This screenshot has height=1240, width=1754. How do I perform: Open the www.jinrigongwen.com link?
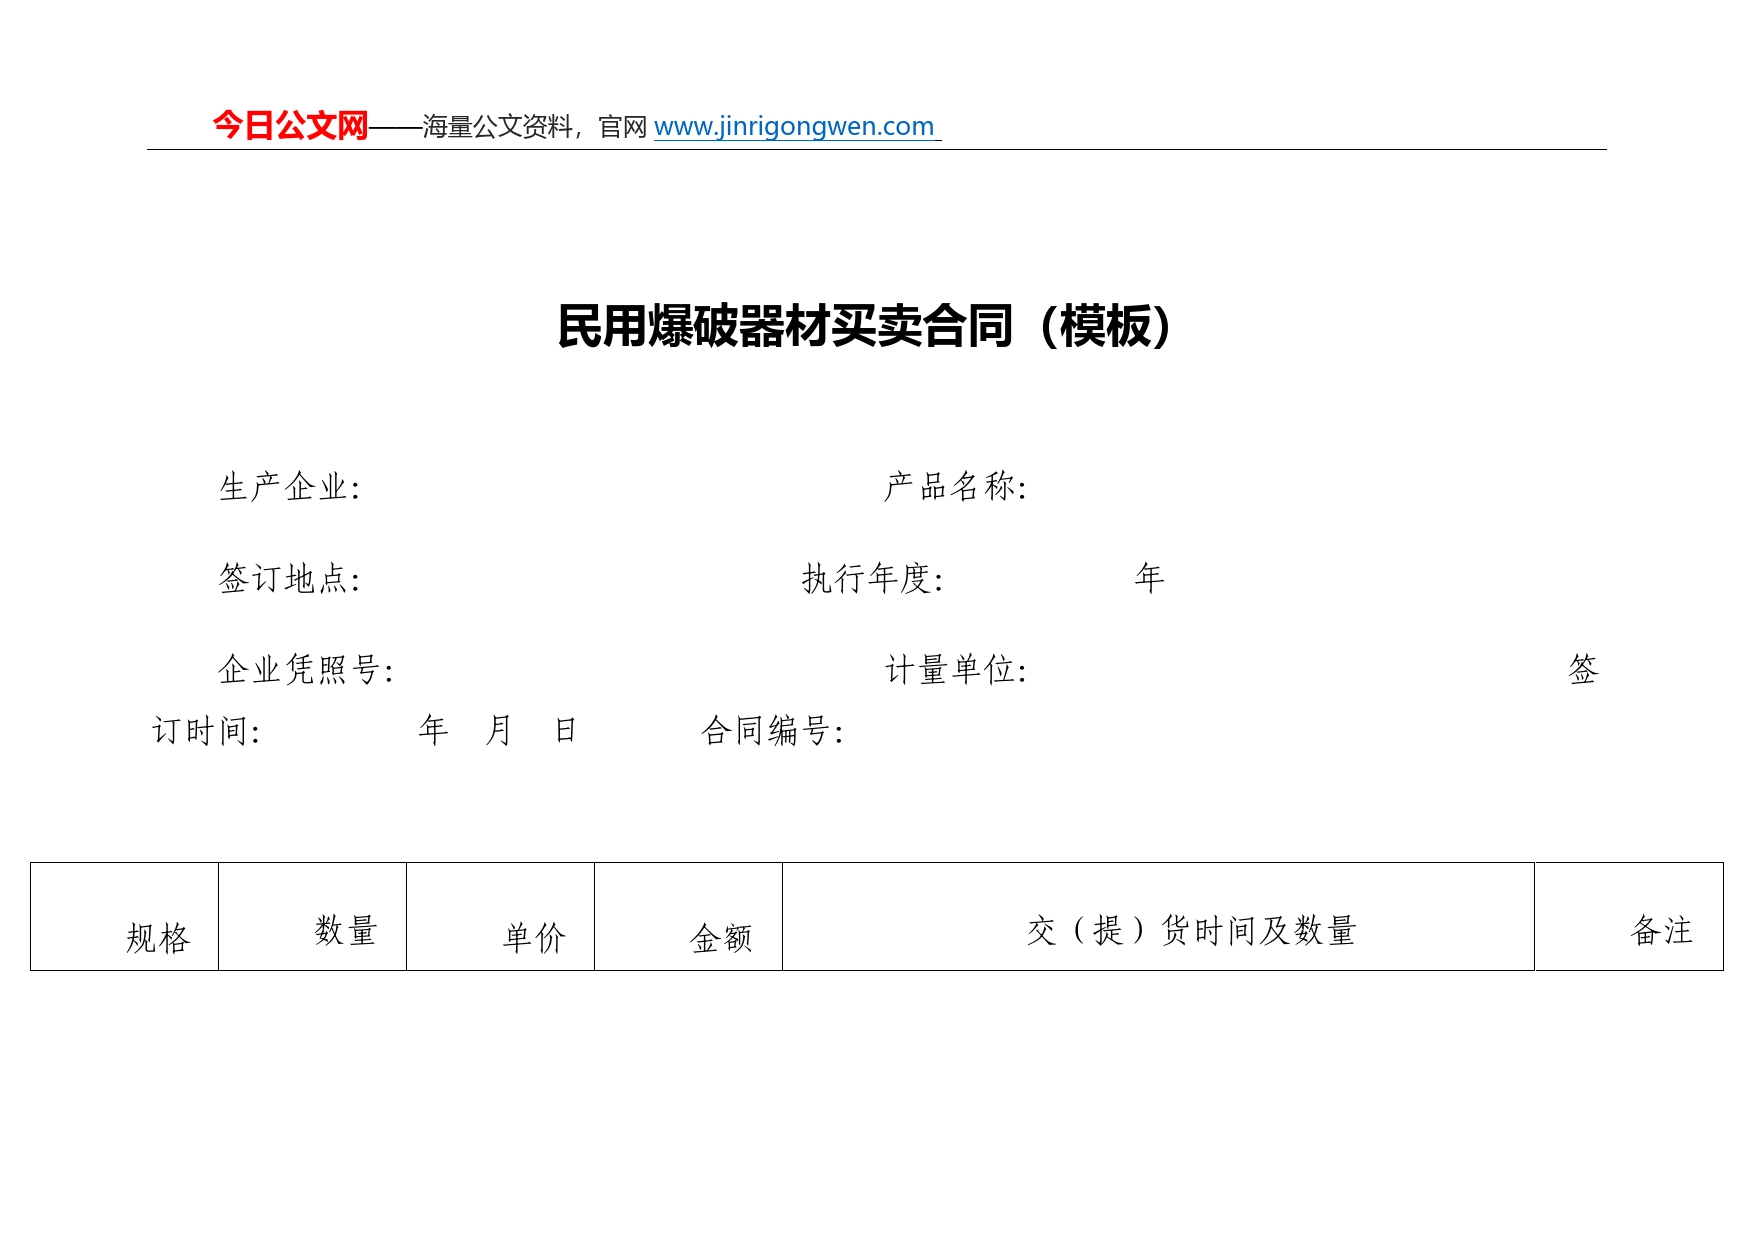pyautogui.click(x=795, y=127)
